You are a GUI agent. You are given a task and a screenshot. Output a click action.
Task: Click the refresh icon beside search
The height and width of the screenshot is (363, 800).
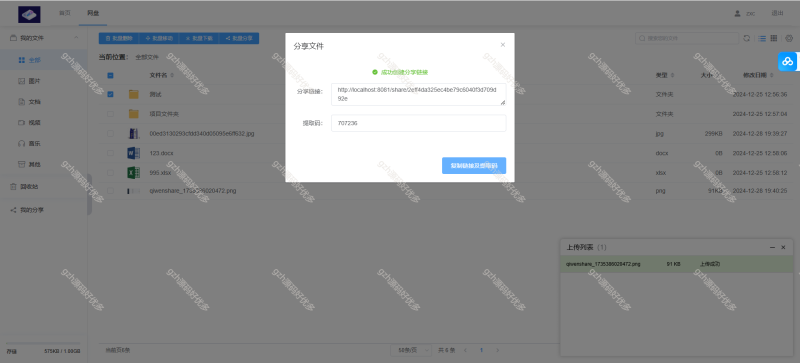coord(746,38)
